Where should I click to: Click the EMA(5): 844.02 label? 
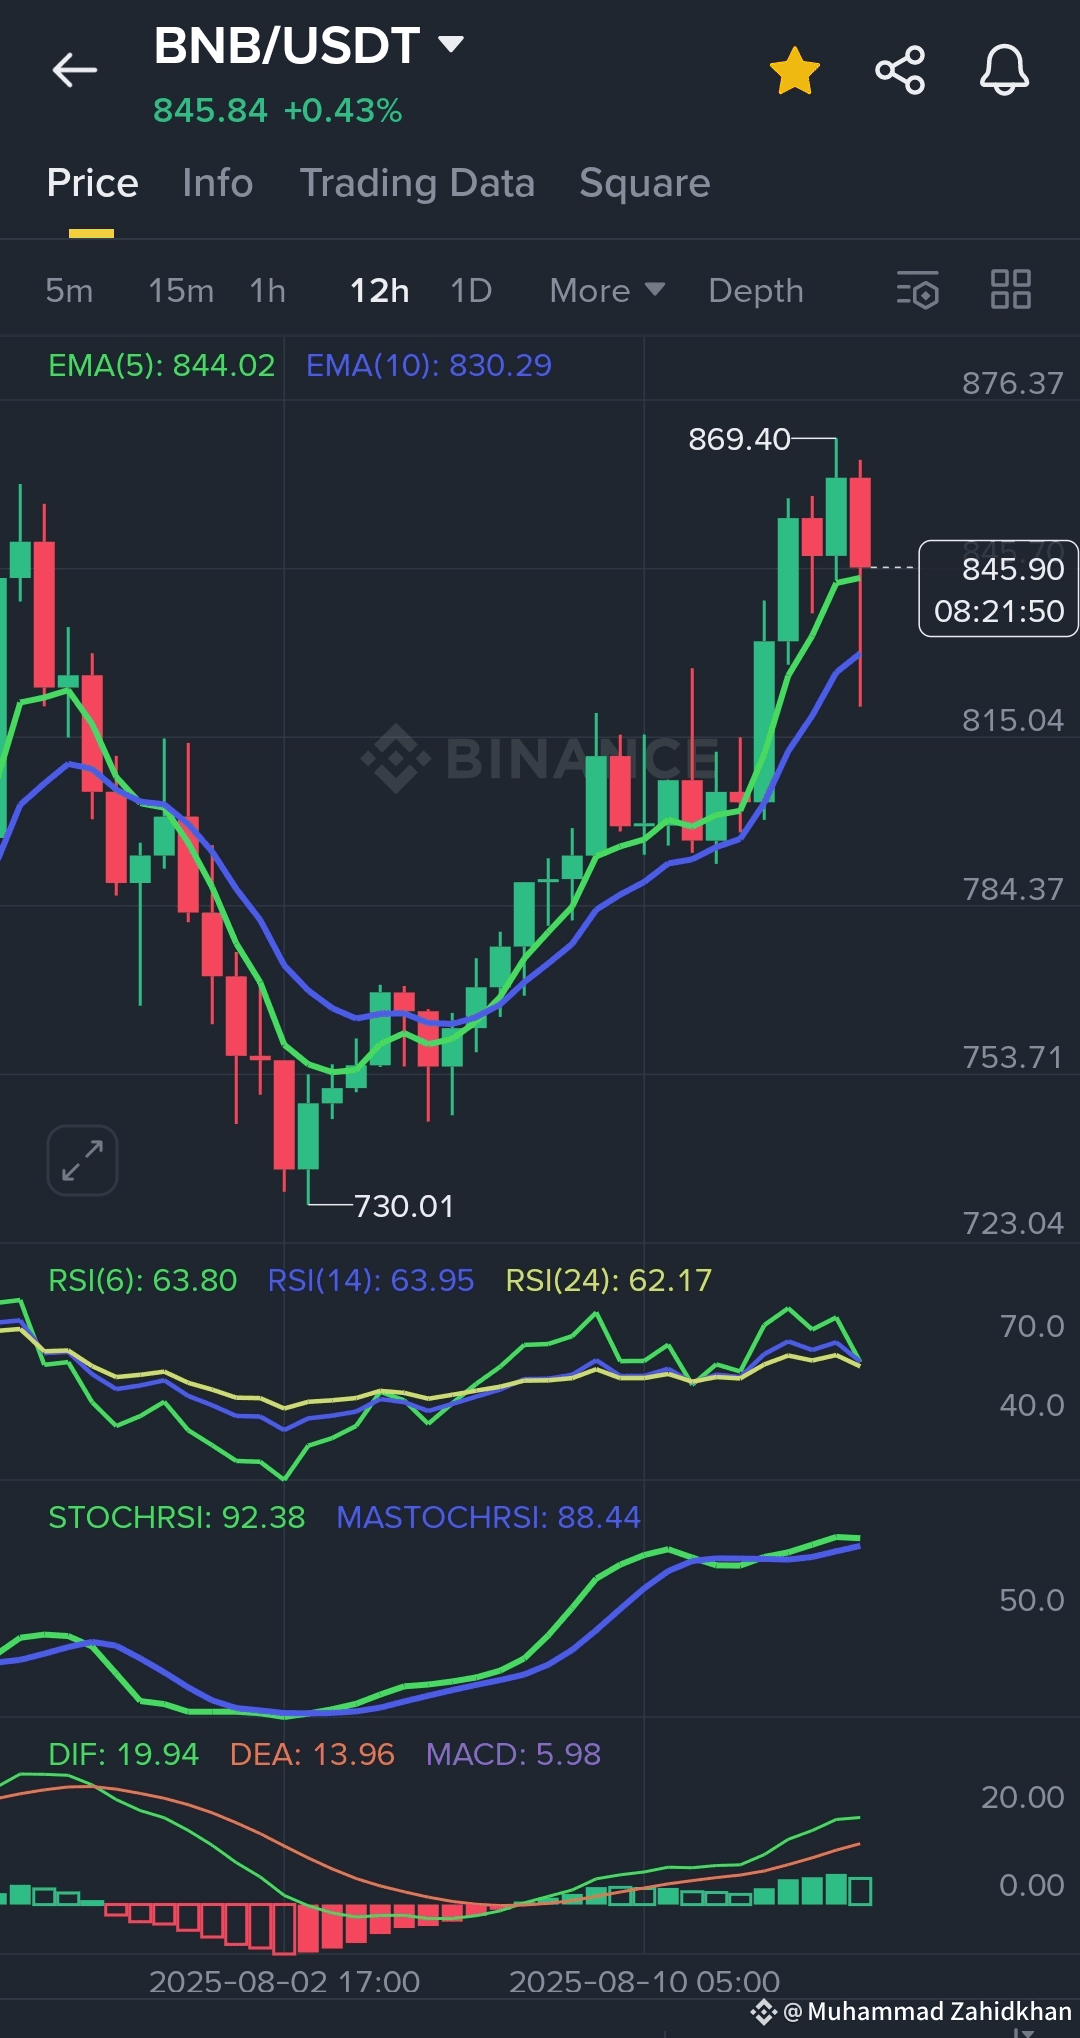tap(161, 366)
